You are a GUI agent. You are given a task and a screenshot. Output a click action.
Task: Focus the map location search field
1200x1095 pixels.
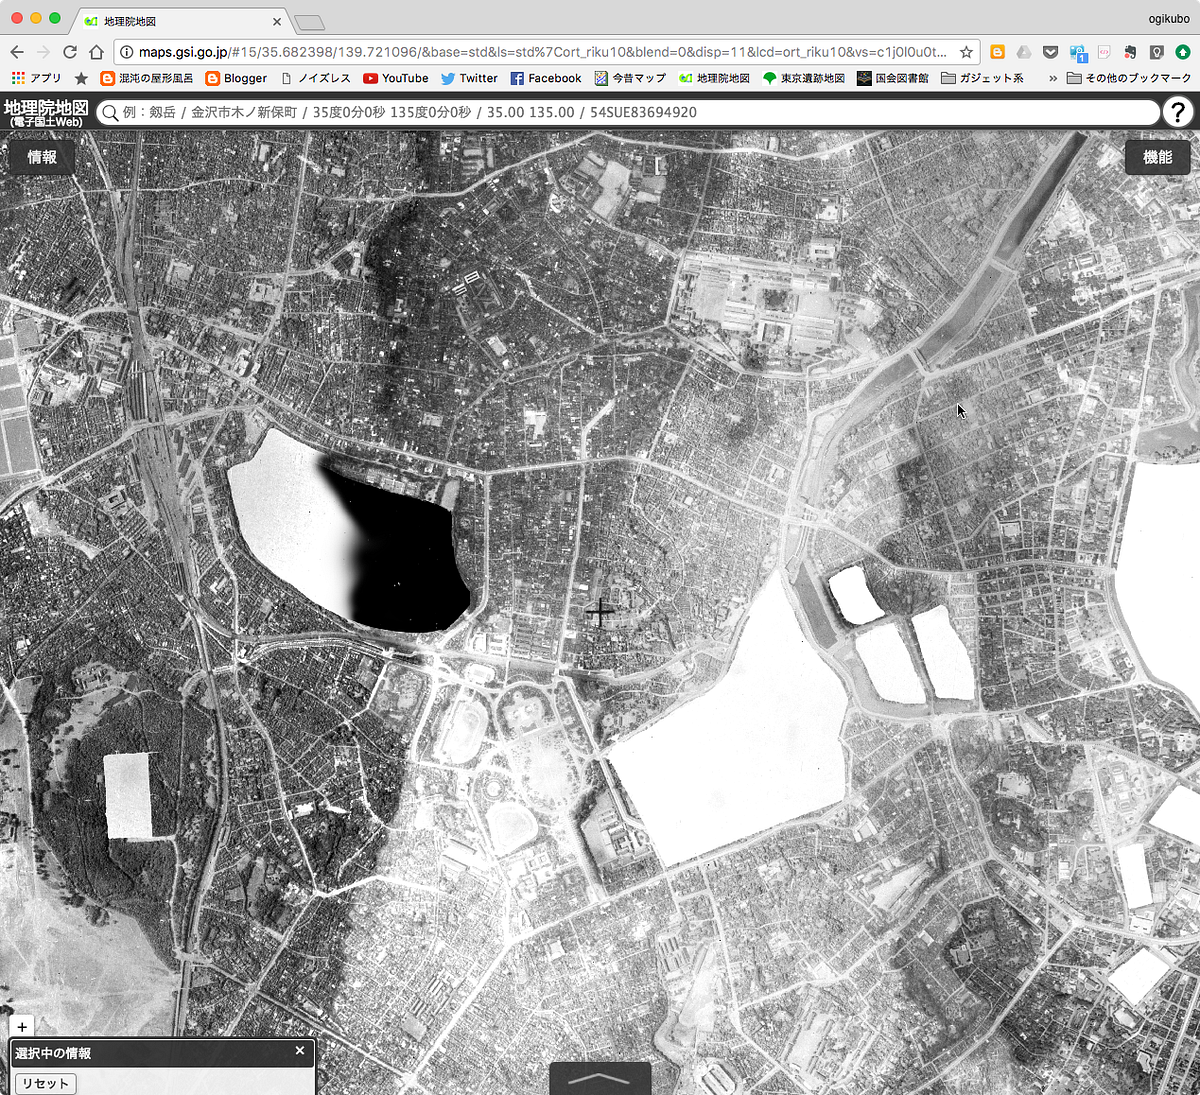click(630, 112)
